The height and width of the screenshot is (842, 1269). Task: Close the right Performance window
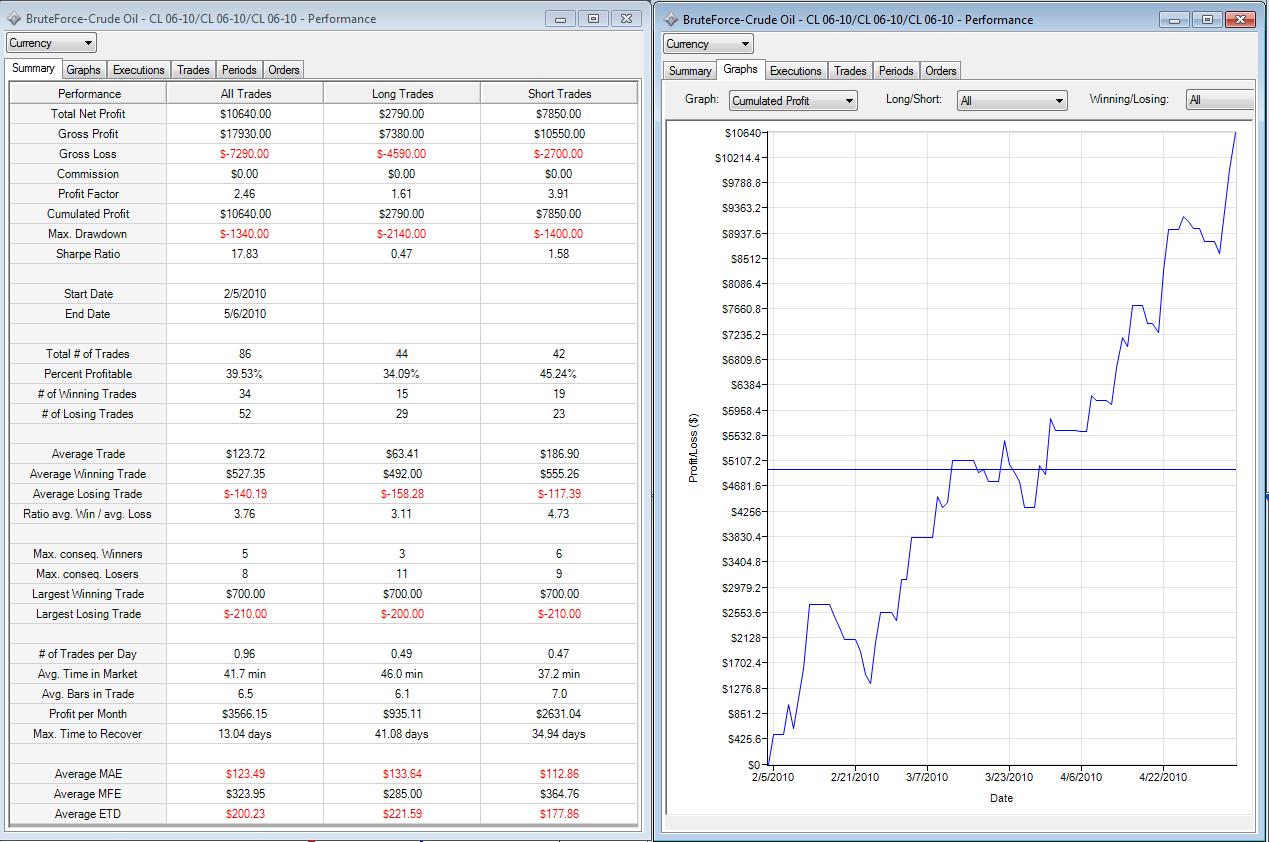click(x=1241, y=19)
